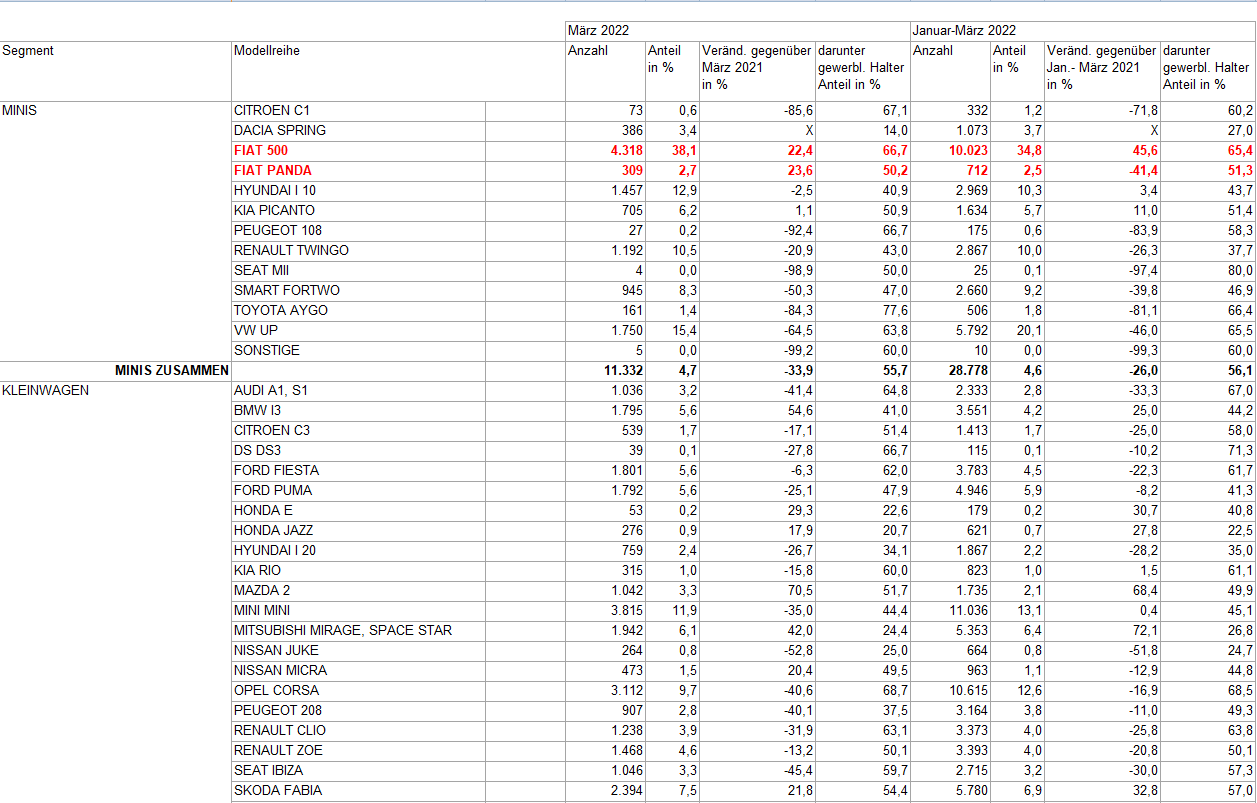Click the MITSUBISHI MIRAGE, SPACE STAR cell
This screenshot has height=803, width=1257.
coord(343,630)
